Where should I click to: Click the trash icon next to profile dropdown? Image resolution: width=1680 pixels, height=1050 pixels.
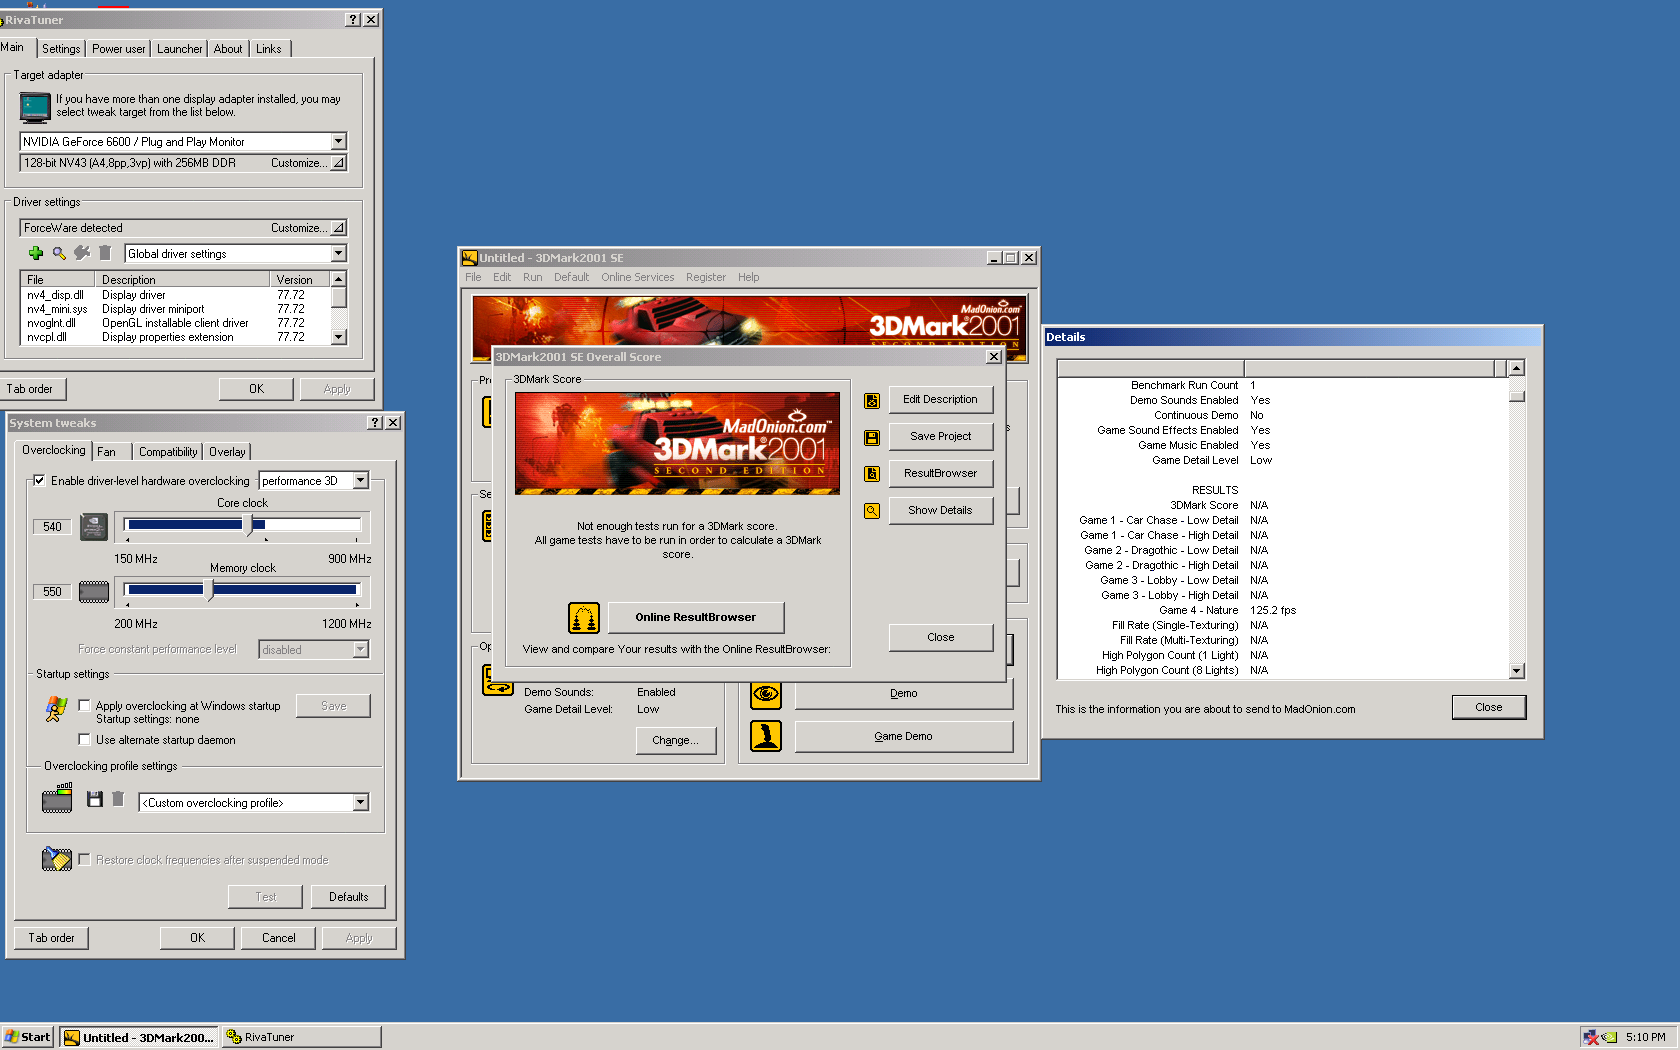tap(118, 799)
